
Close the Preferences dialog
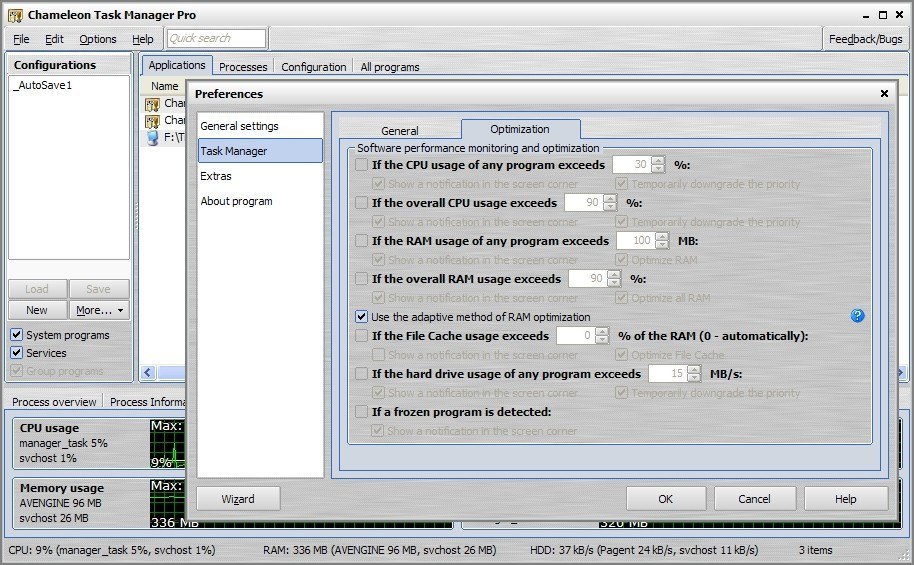(884, 93)
